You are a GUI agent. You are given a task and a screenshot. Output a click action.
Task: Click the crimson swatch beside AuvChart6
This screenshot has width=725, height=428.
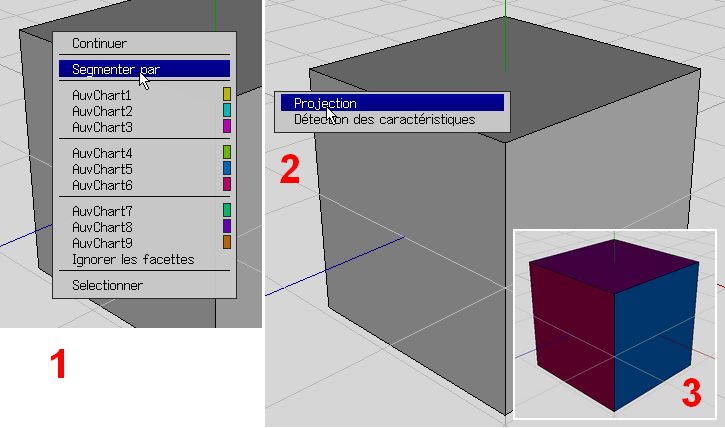pos(227,184)
